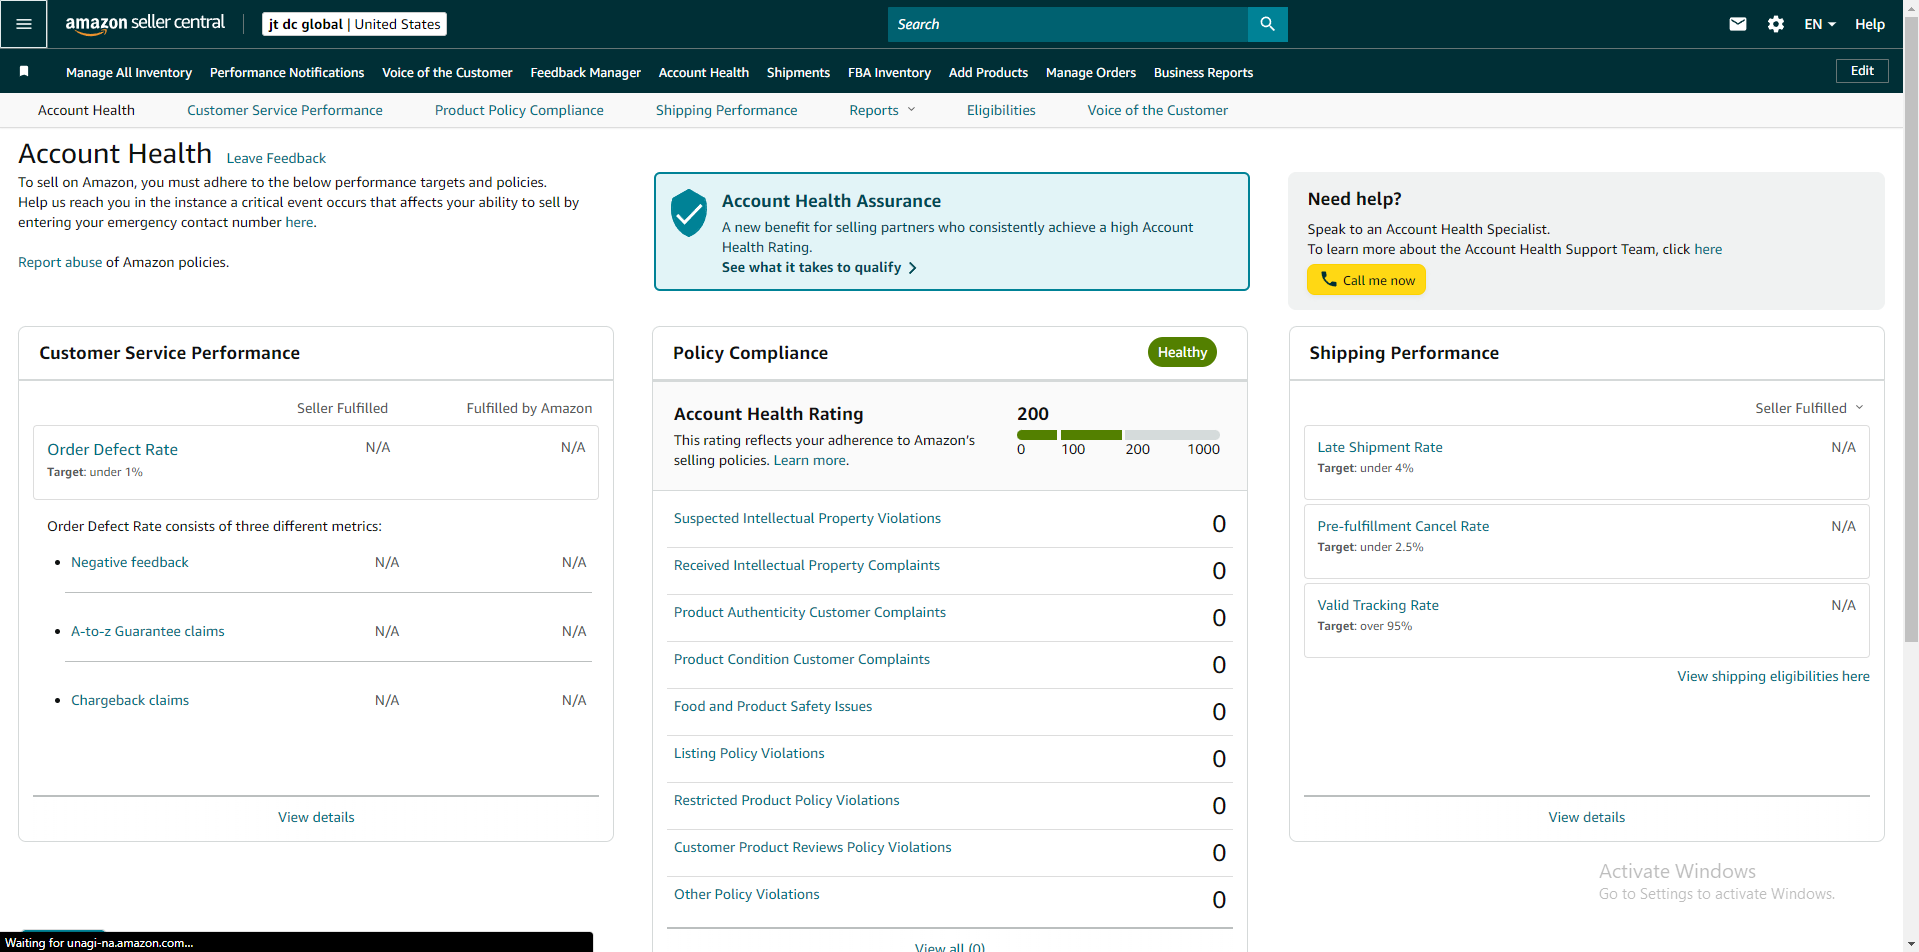Image resolution: width=1919 pixels, height=952 pixels.
Task: Click the Leave Feedback link
Action: 276,158
